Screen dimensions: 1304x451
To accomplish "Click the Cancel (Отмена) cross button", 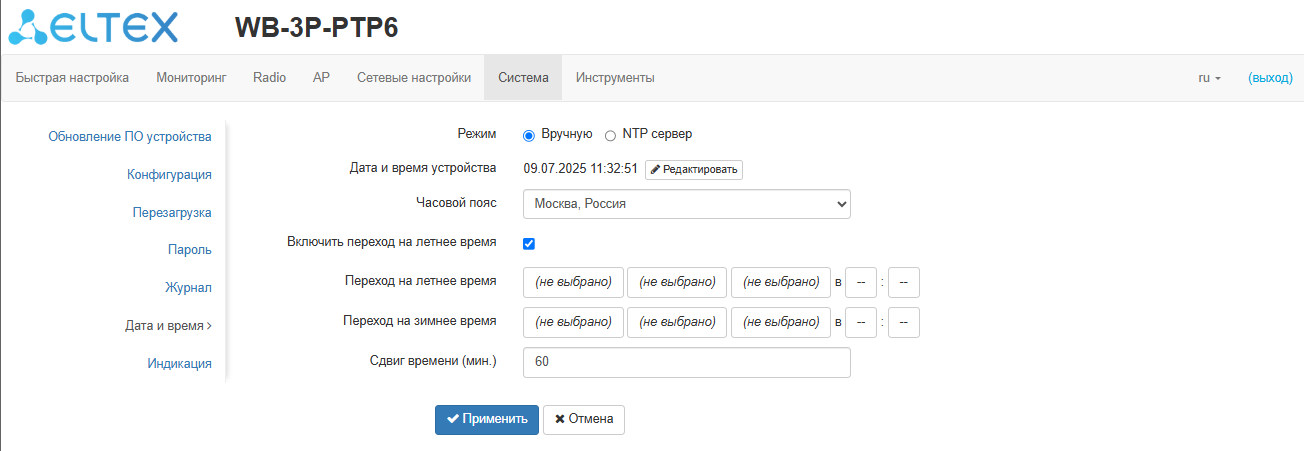I will pos(584,420).
